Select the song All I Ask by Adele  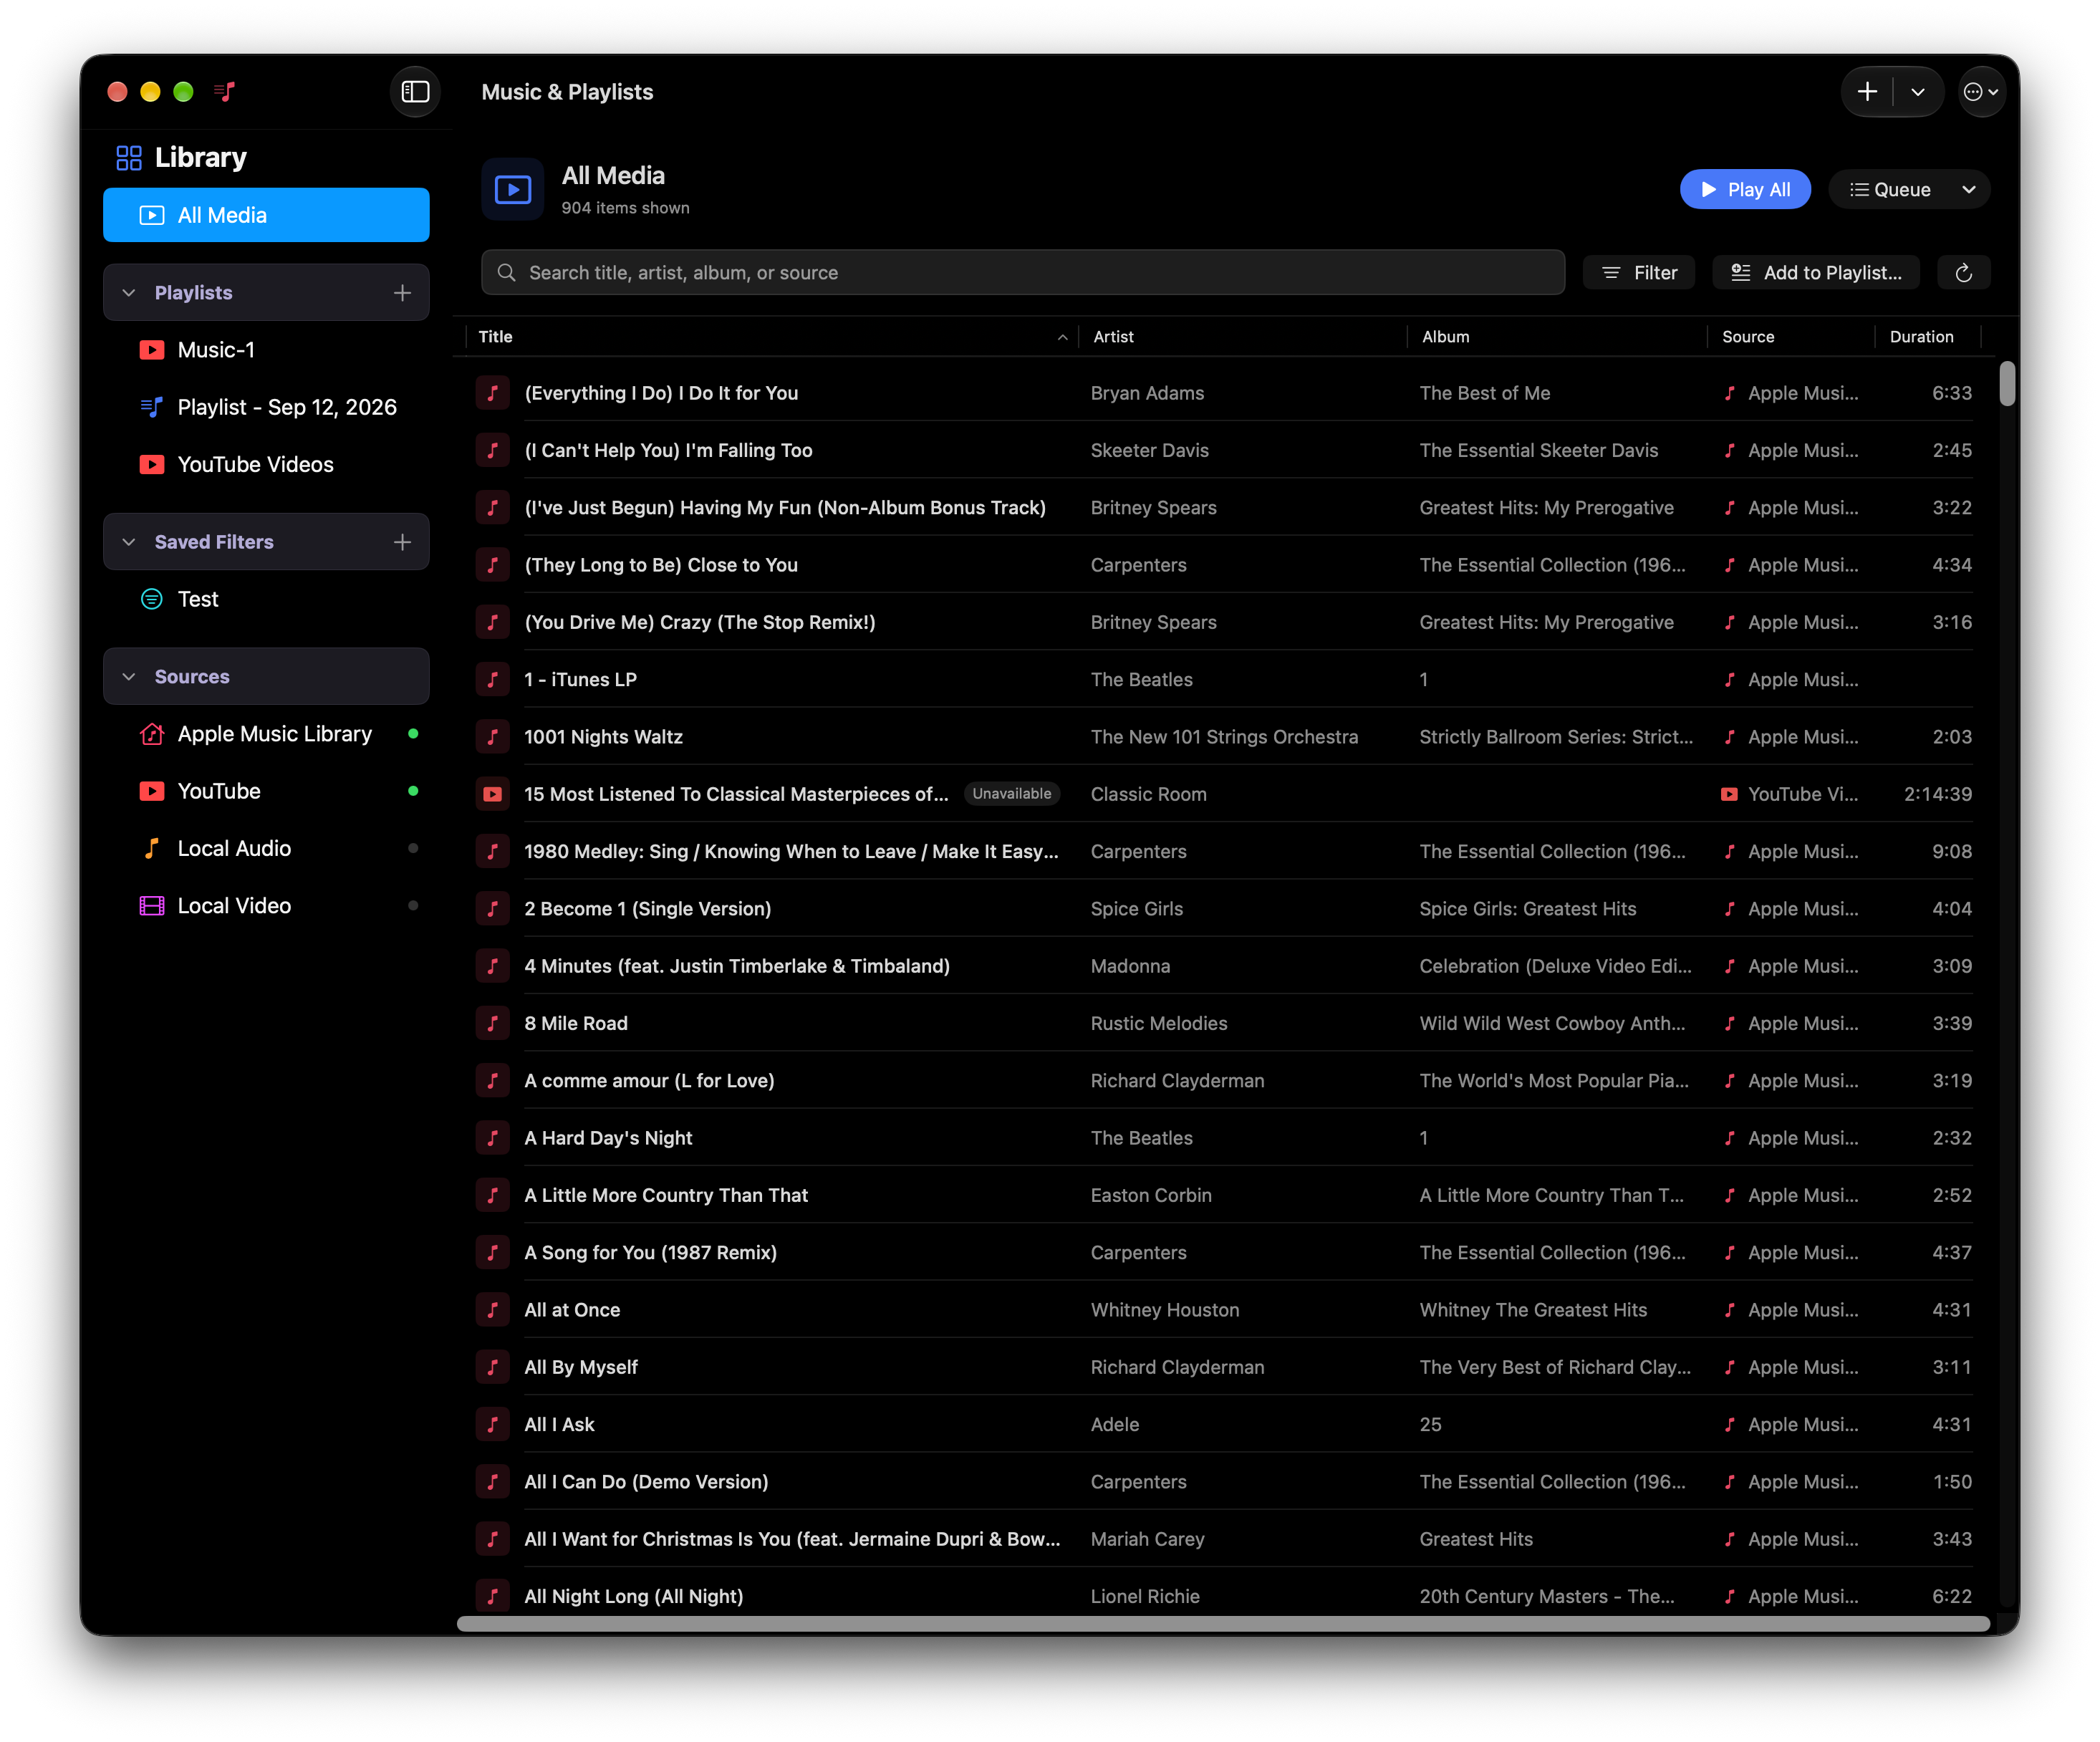(x=1225, y=1424)
